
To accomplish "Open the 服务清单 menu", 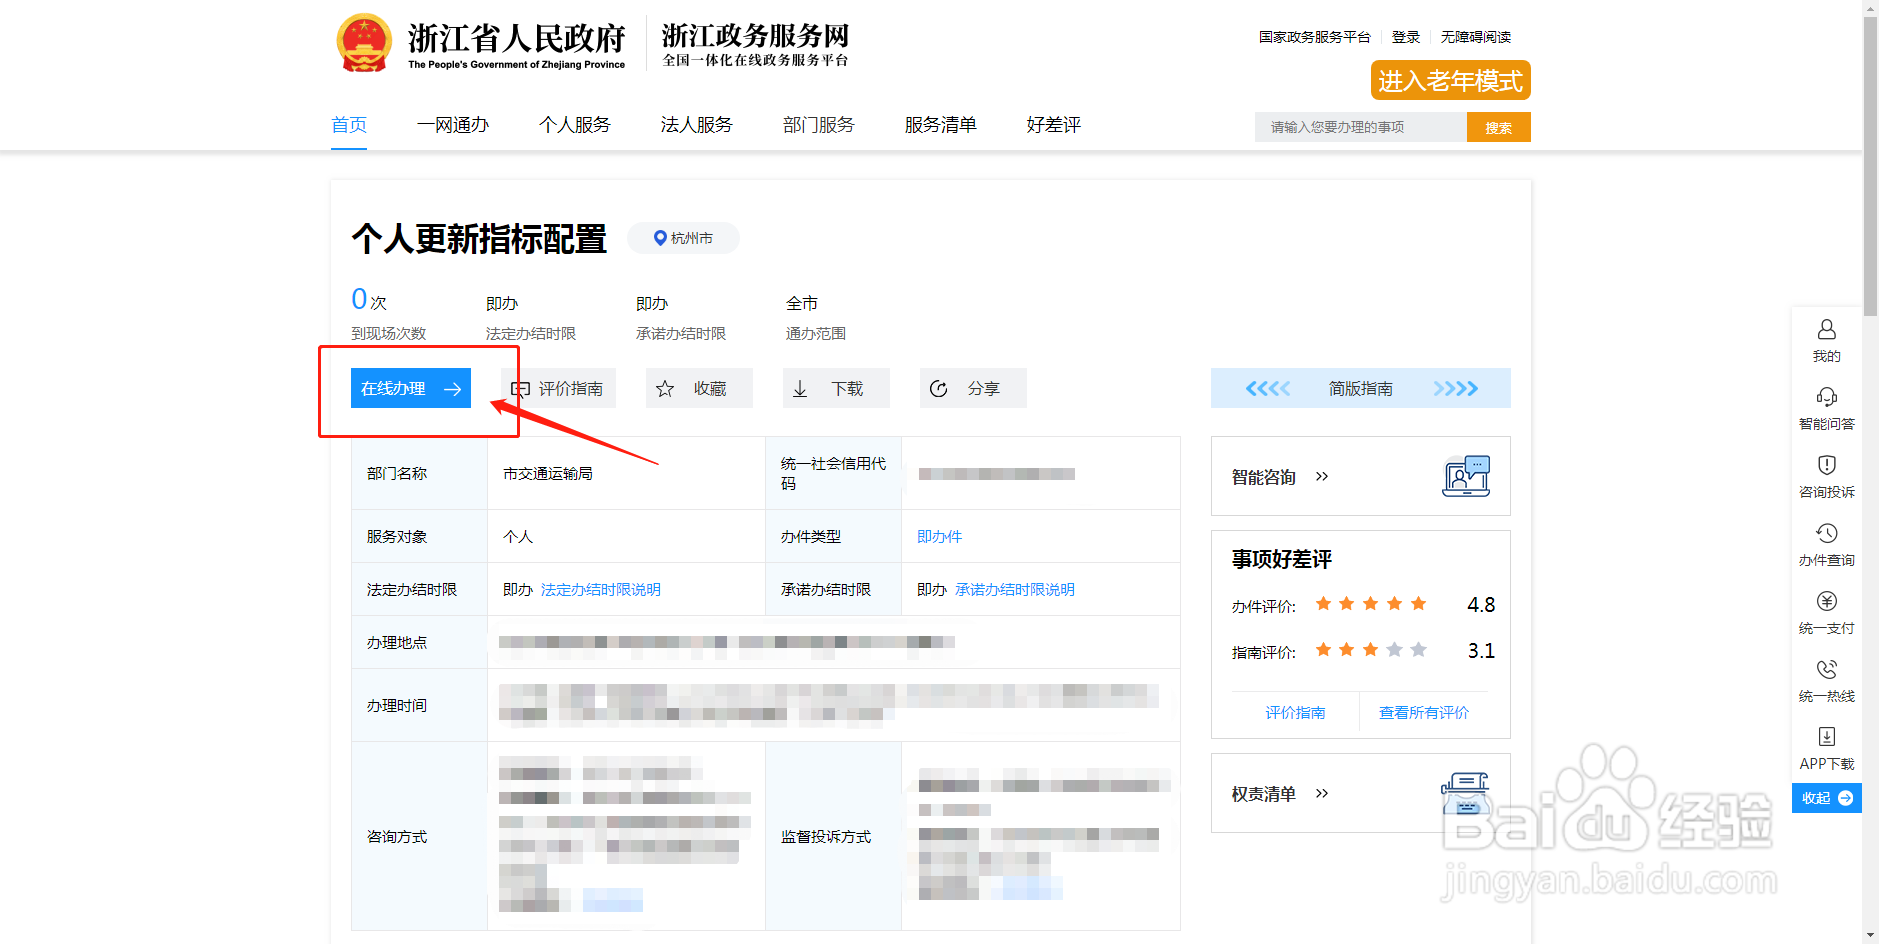I will tap(941, 125).
